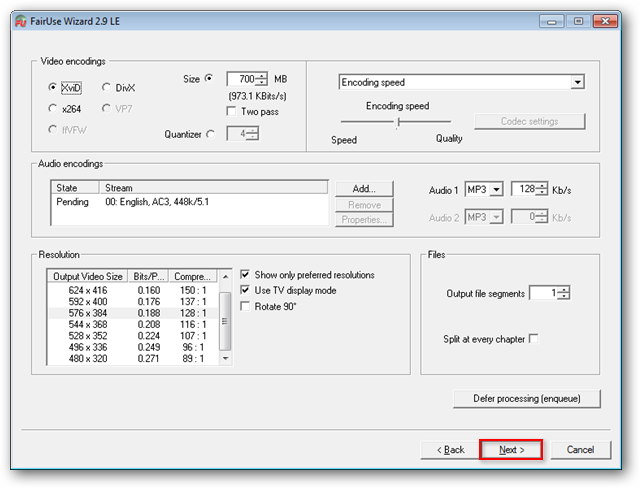Select the 480 x 320 resolution row
640x488 pixels.
point(134,359)
